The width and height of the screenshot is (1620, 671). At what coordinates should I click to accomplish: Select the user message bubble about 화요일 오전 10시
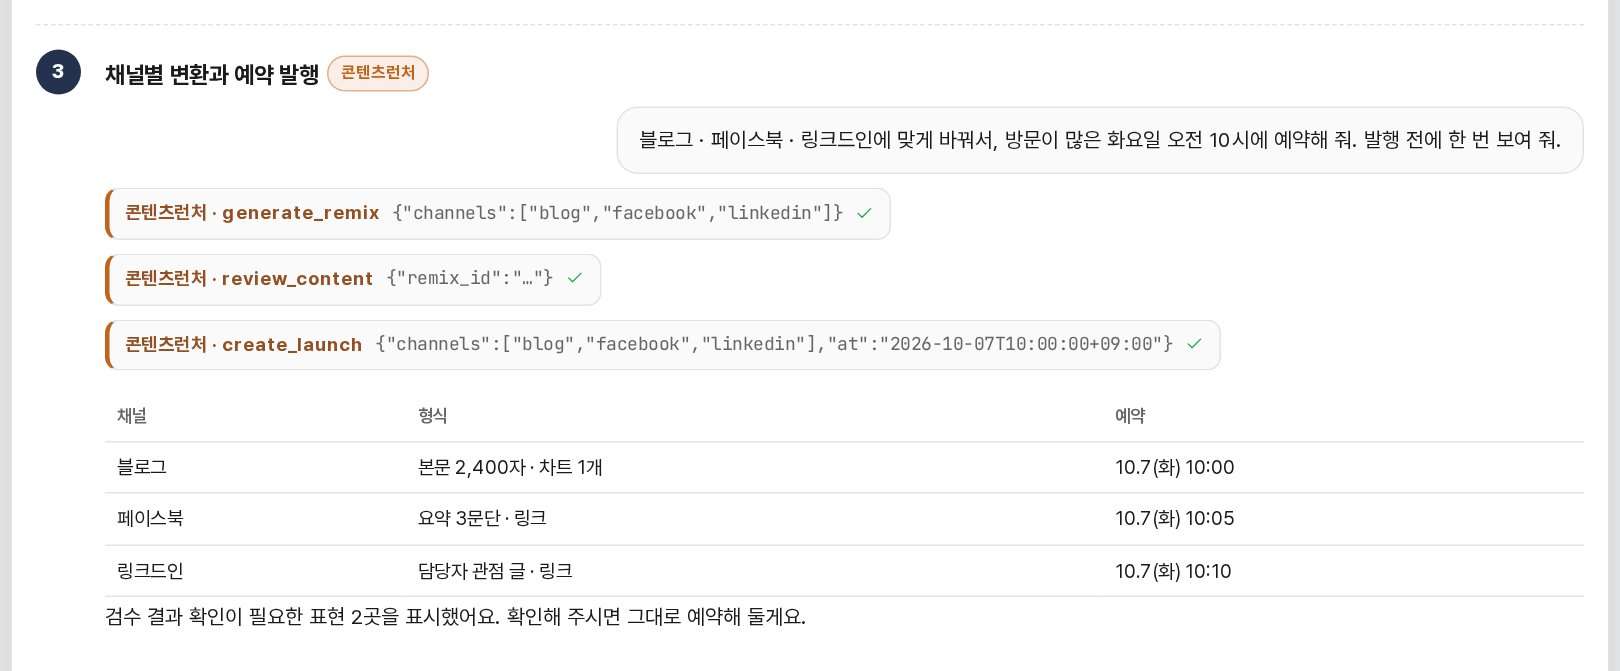(x=1100, y=140)
